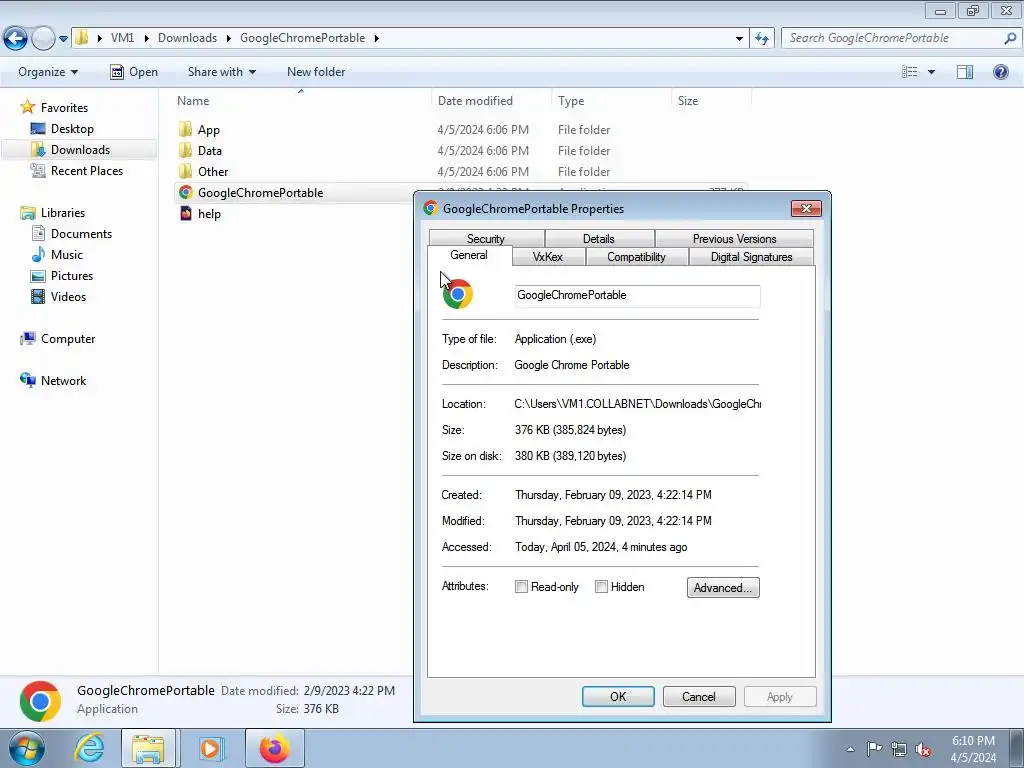Select Downloads in the address breadcrumb

point(187,38)
